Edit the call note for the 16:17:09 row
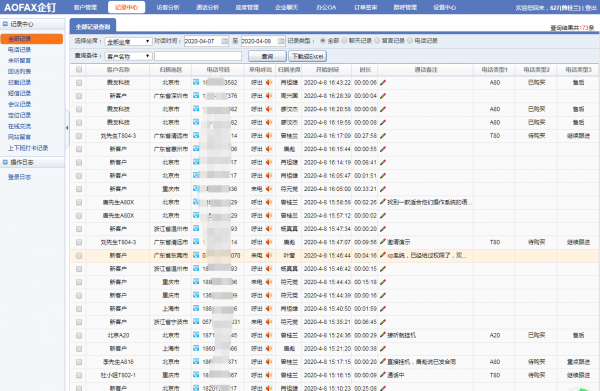The image size is (600, 391). (x=383, y=135)
